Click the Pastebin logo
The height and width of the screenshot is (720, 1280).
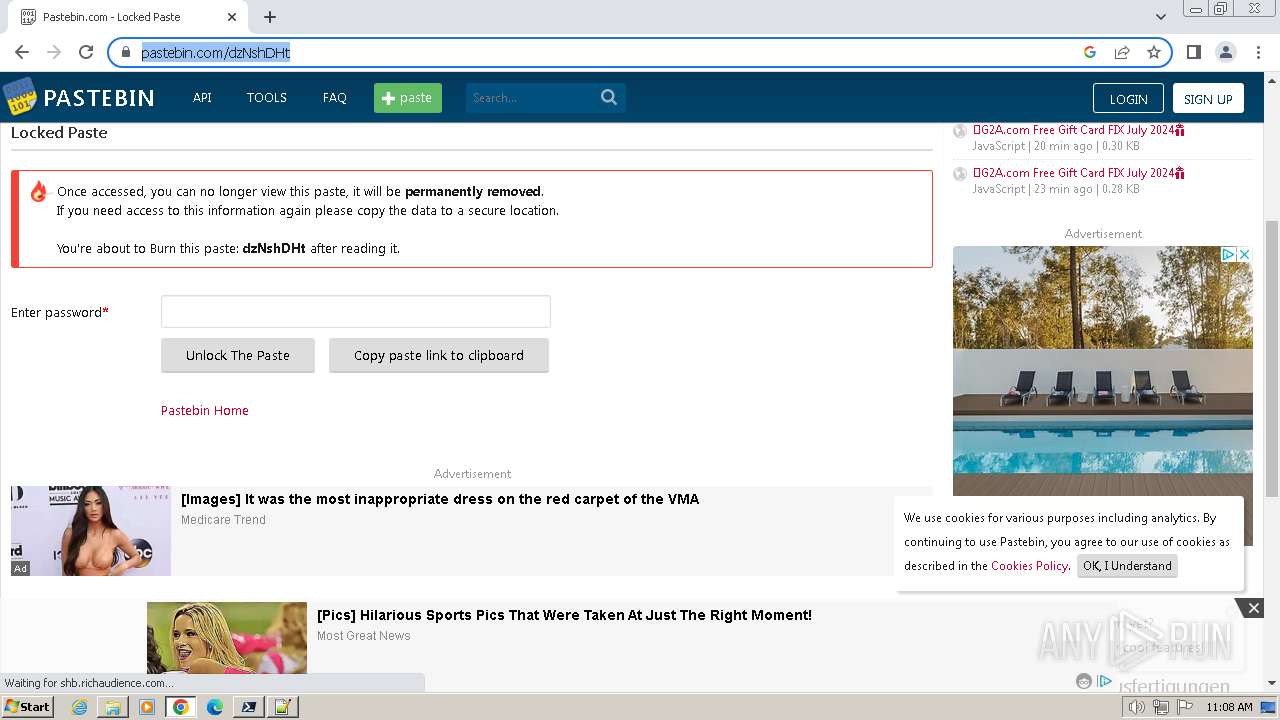click(x=79, y=97)
